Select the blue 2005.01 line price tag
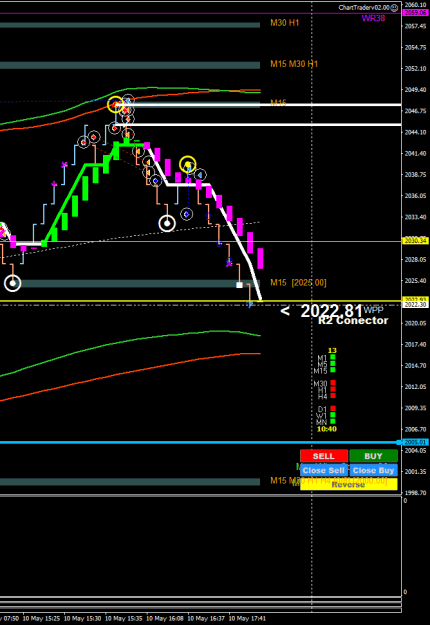The height and width of the screenshot is (625, 430). tap(415, 442)
